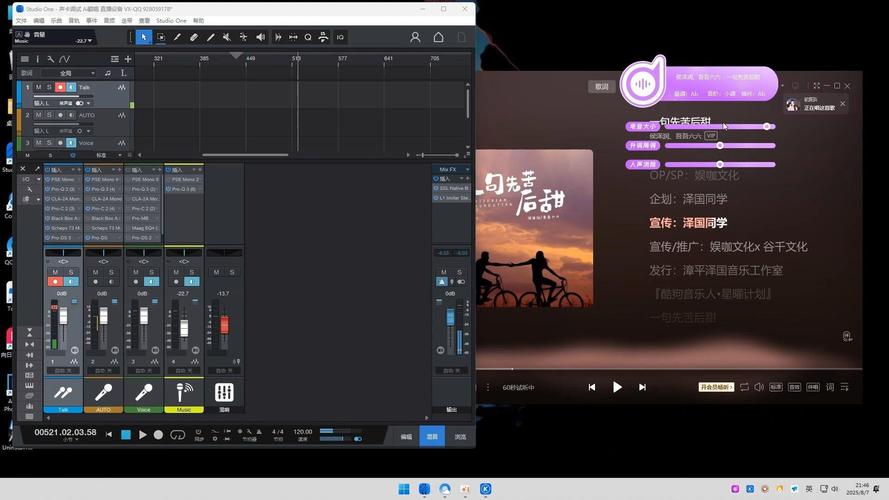Image resolution: width=889 pixels, height=500 pixels.
Task: Choose the Eraser tool in Studio One
Action: (x=194, y=37)
